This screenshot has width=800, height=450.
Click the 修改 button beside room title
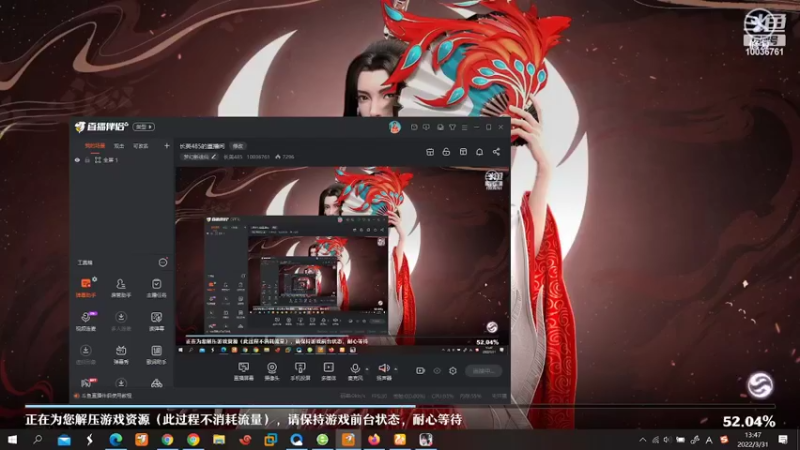[238, 146]
